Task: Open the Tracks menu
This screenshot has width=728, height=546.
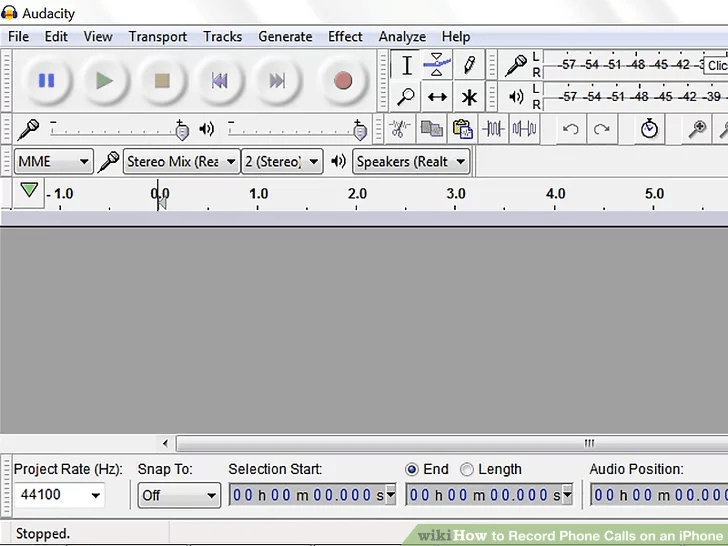Action: (x=222, y=37)
